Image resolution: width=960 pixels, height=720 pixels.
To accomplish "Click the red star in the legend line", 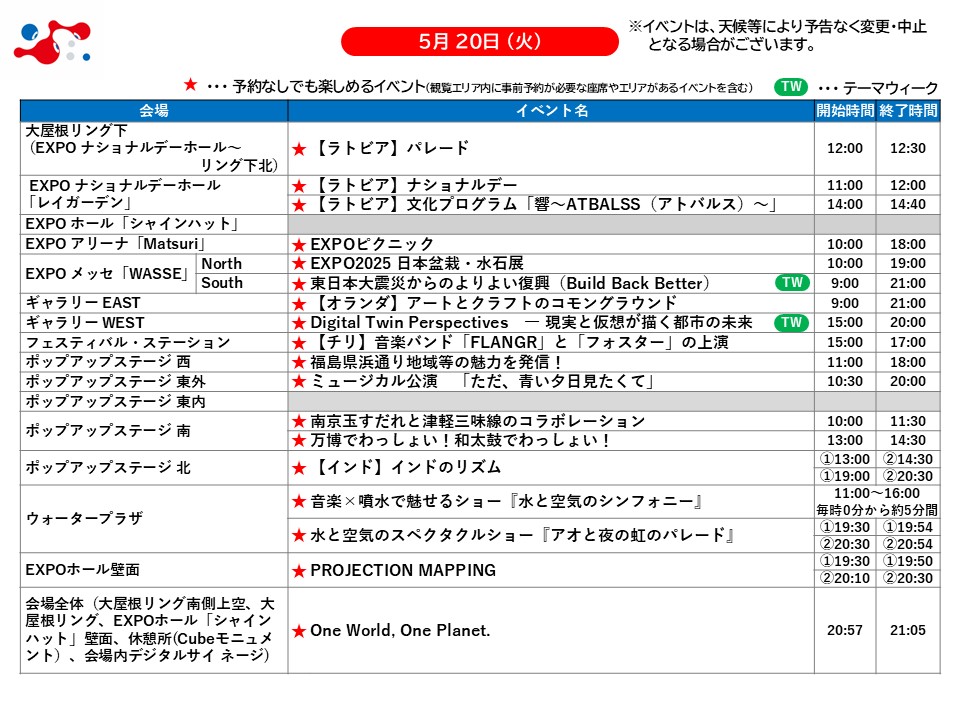I will (190, 84).
